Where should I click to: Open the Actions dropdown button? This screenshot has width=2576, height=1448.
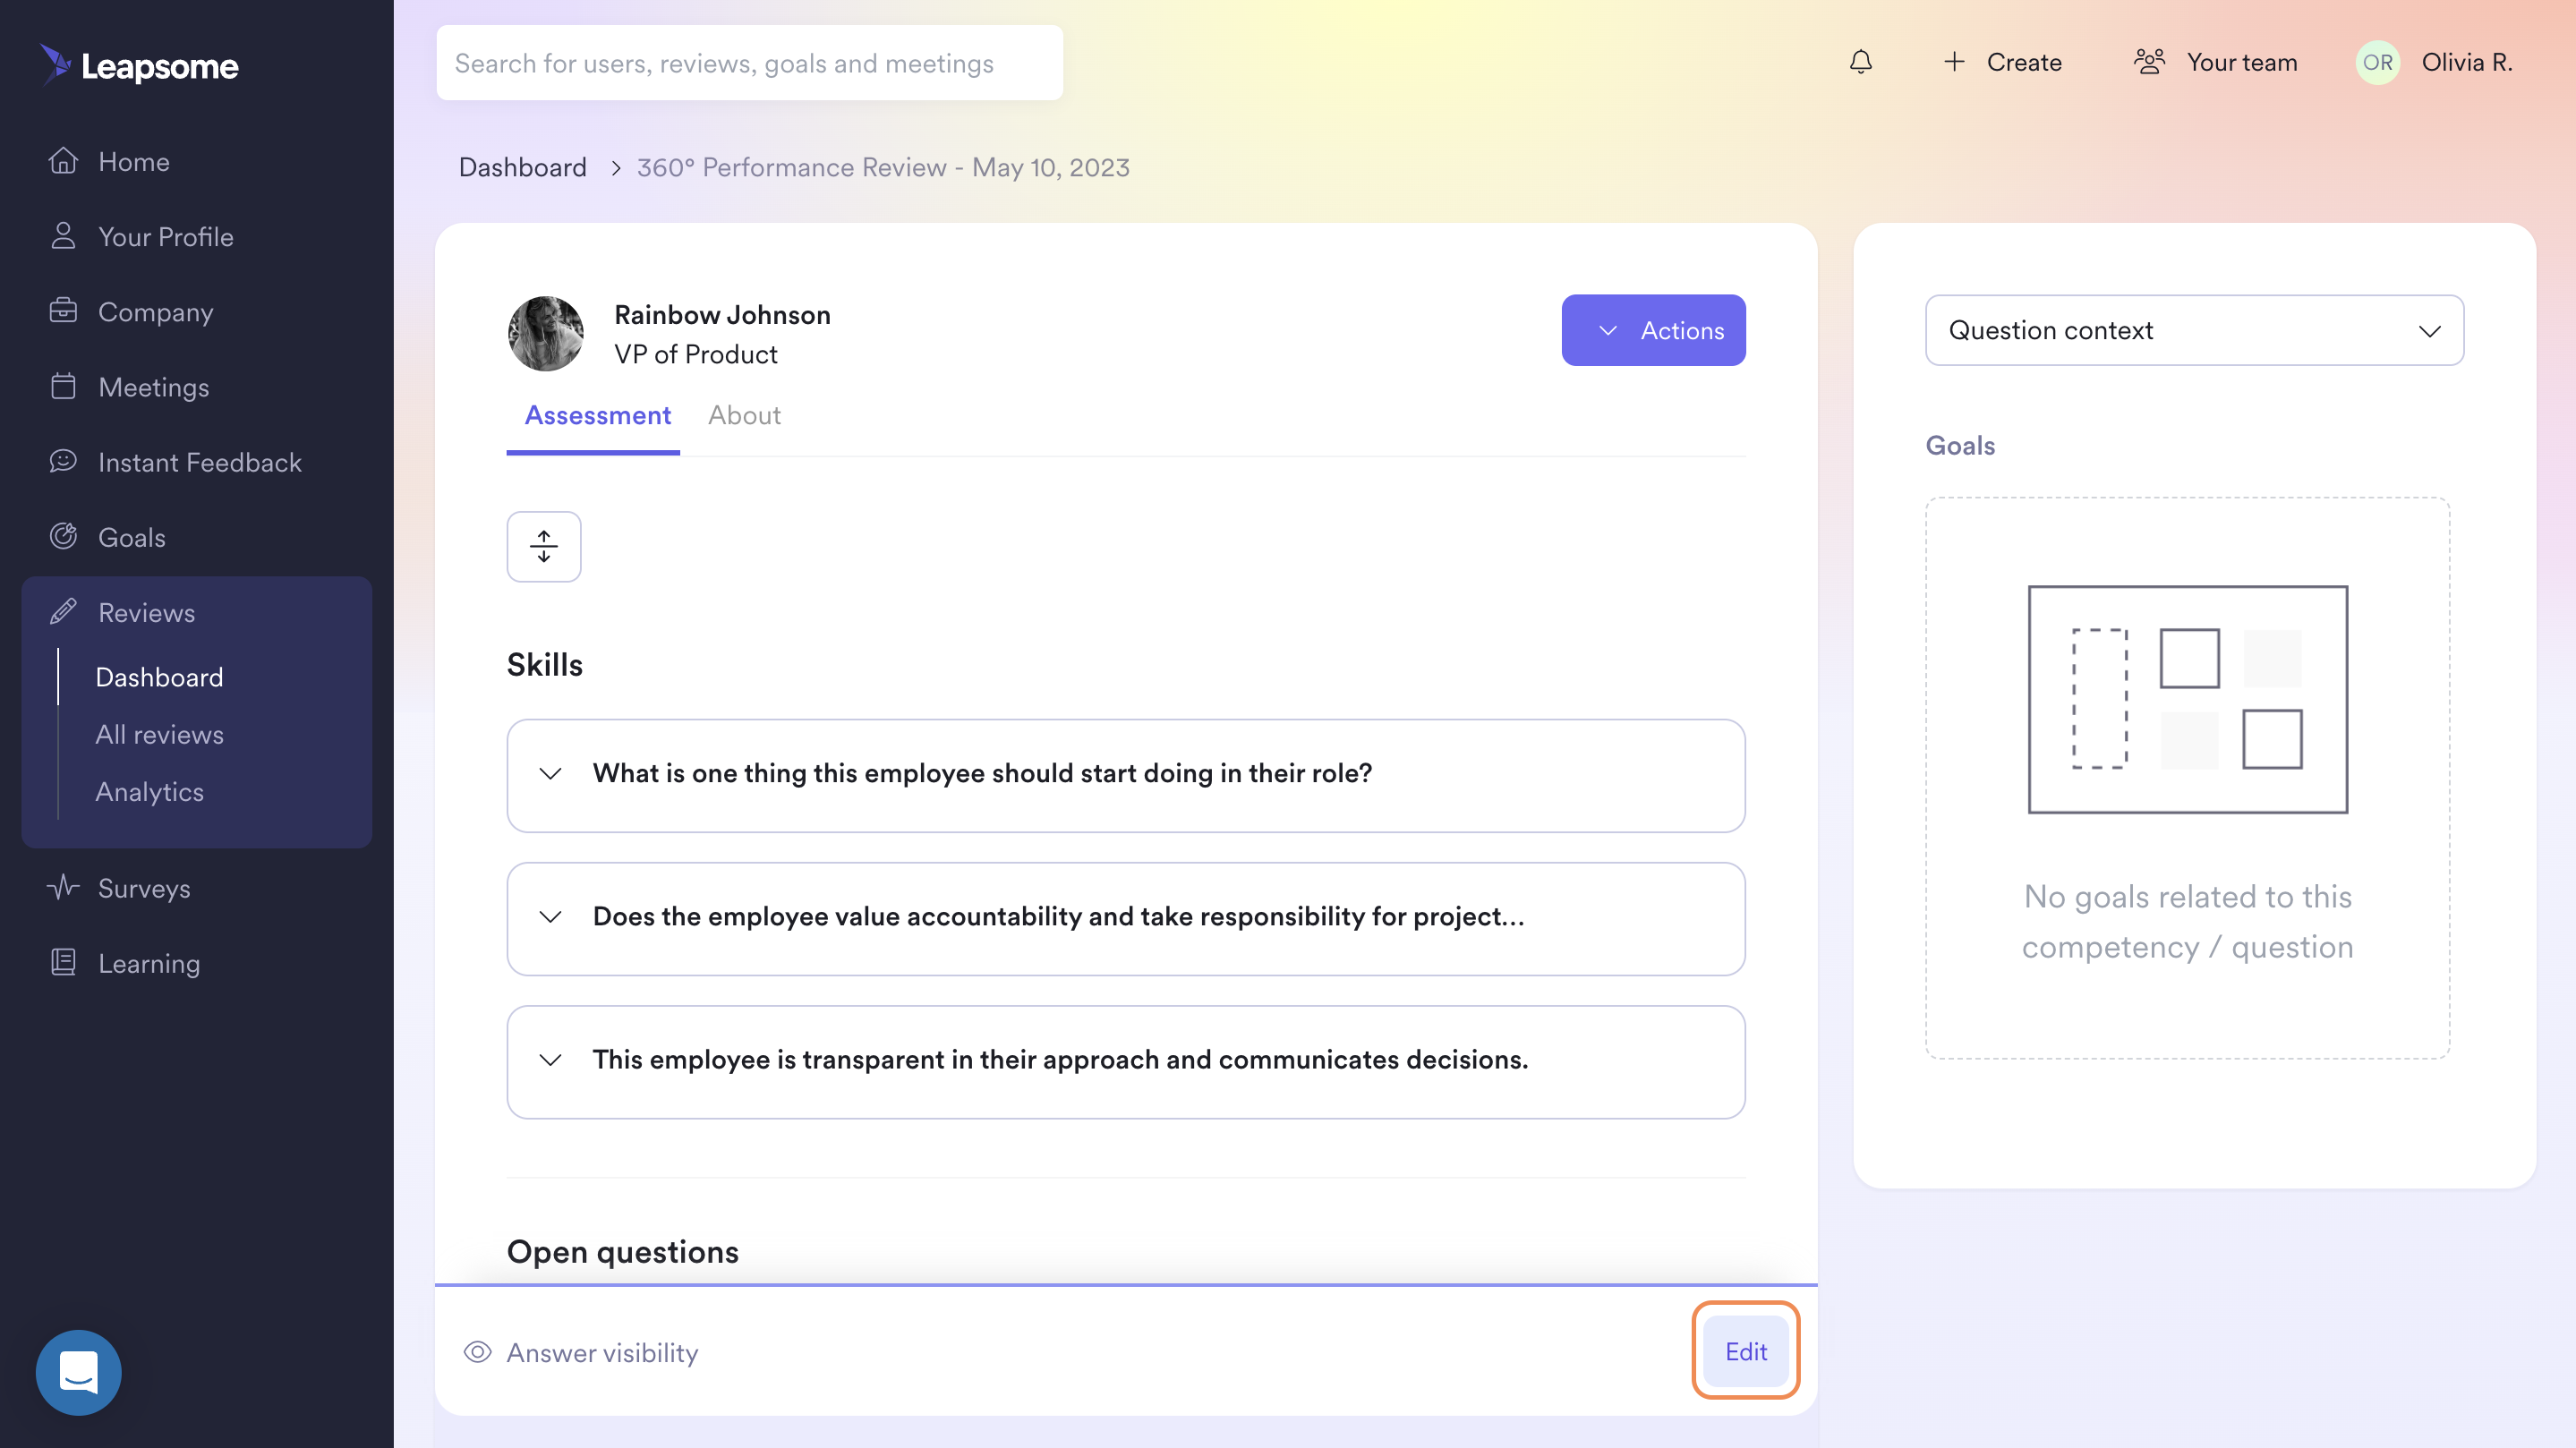click(x=1653, y=330)
